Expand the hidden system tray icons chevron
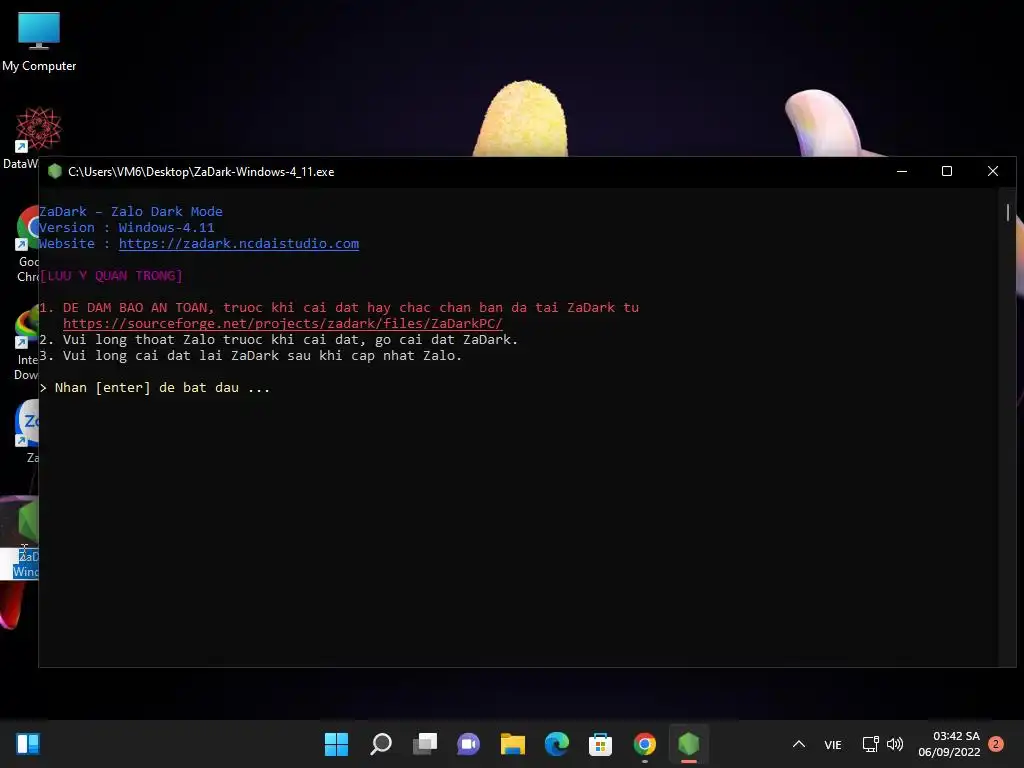The width and height of the screenshot is (1024, 768). click(x=799, y=744)
